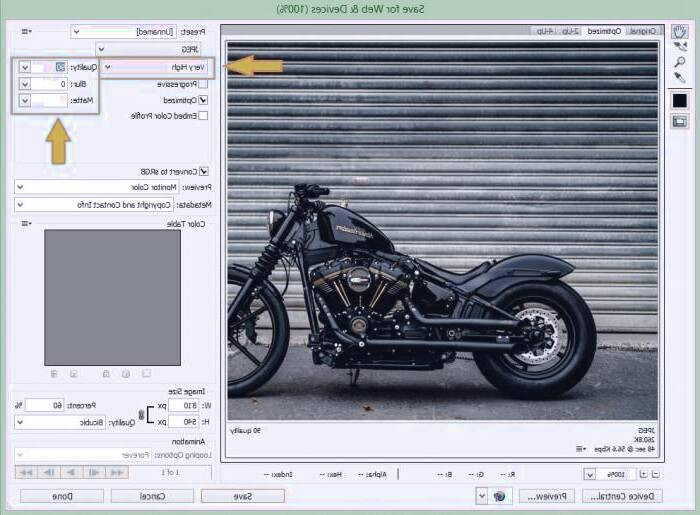Uncheck the Optimized checkbox
The height and width of the screenshot is (515, 700).
click(203, 100)
